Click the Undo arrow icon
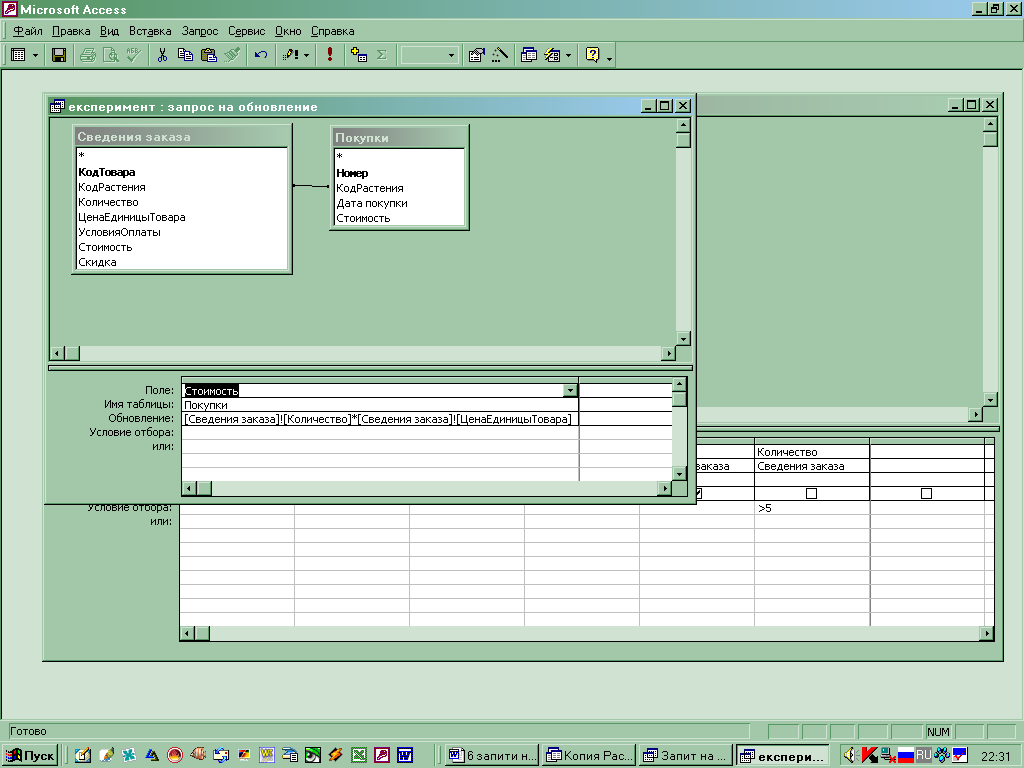The width and height of the screenshot is (1024, 768). click(x=261, y=55)
